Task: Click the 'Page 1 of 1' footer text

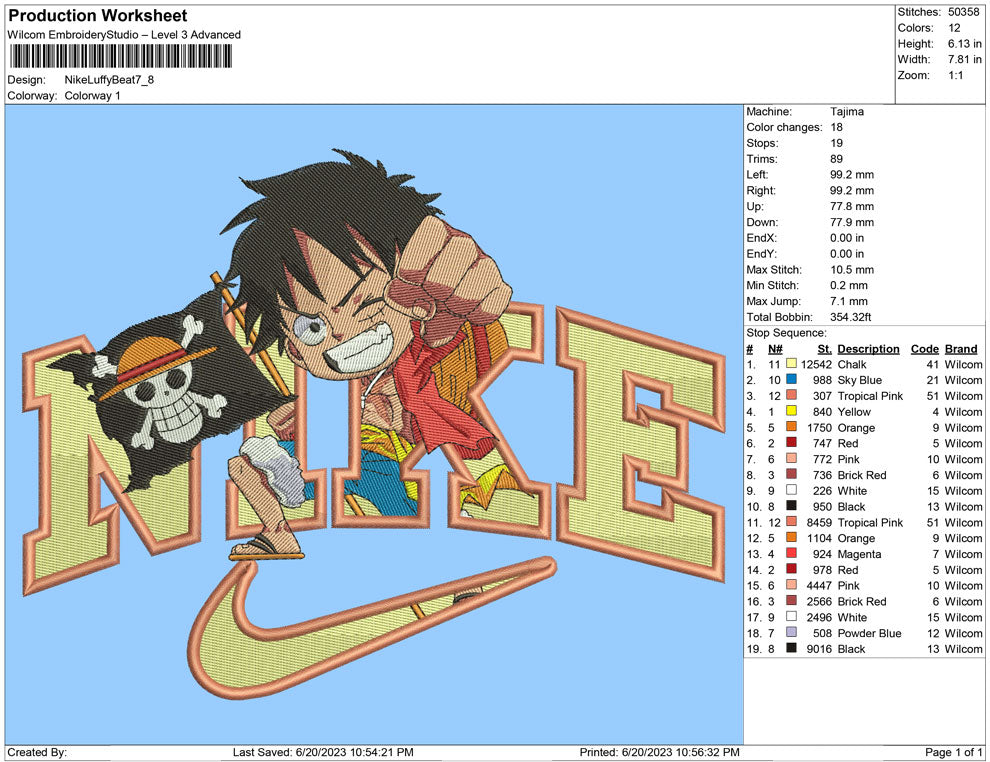Action: tap(953, 752)
